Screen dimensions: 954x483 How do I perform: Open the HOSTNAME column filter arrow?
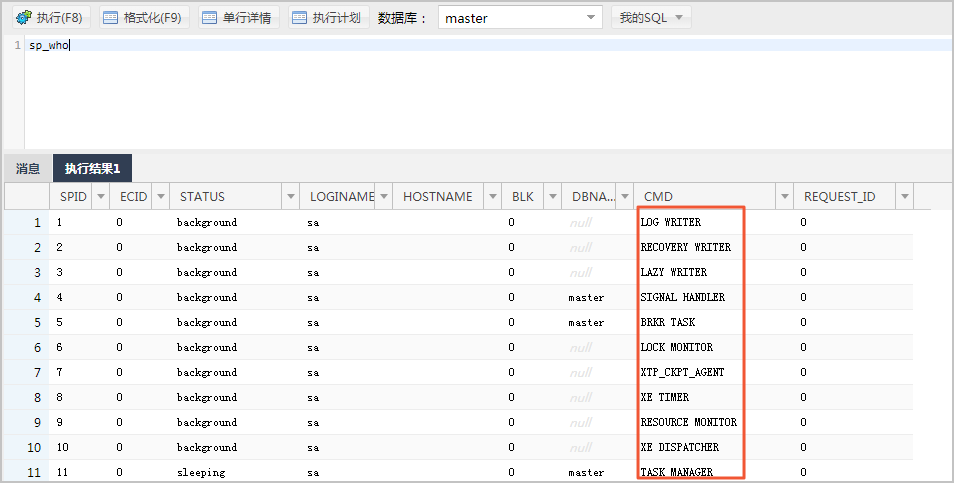click(493, 196)
